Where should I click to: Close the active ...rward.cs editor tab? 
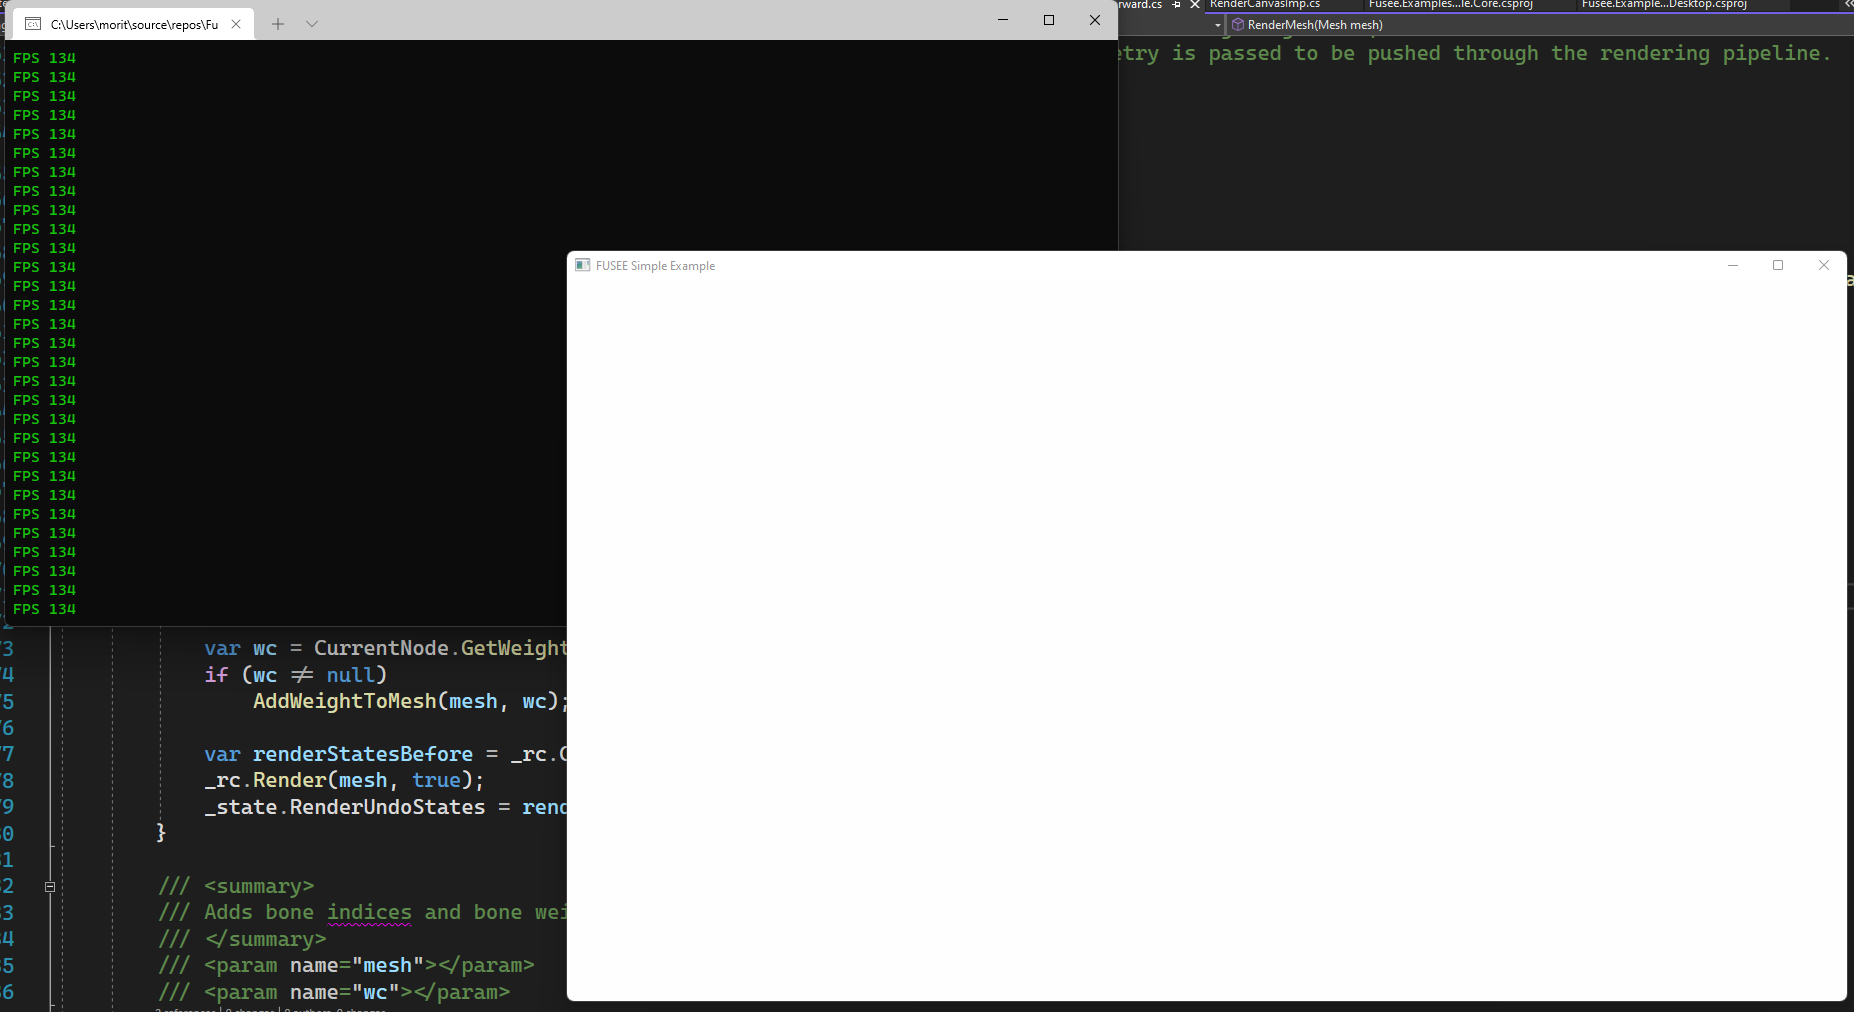click(1194, 5)
